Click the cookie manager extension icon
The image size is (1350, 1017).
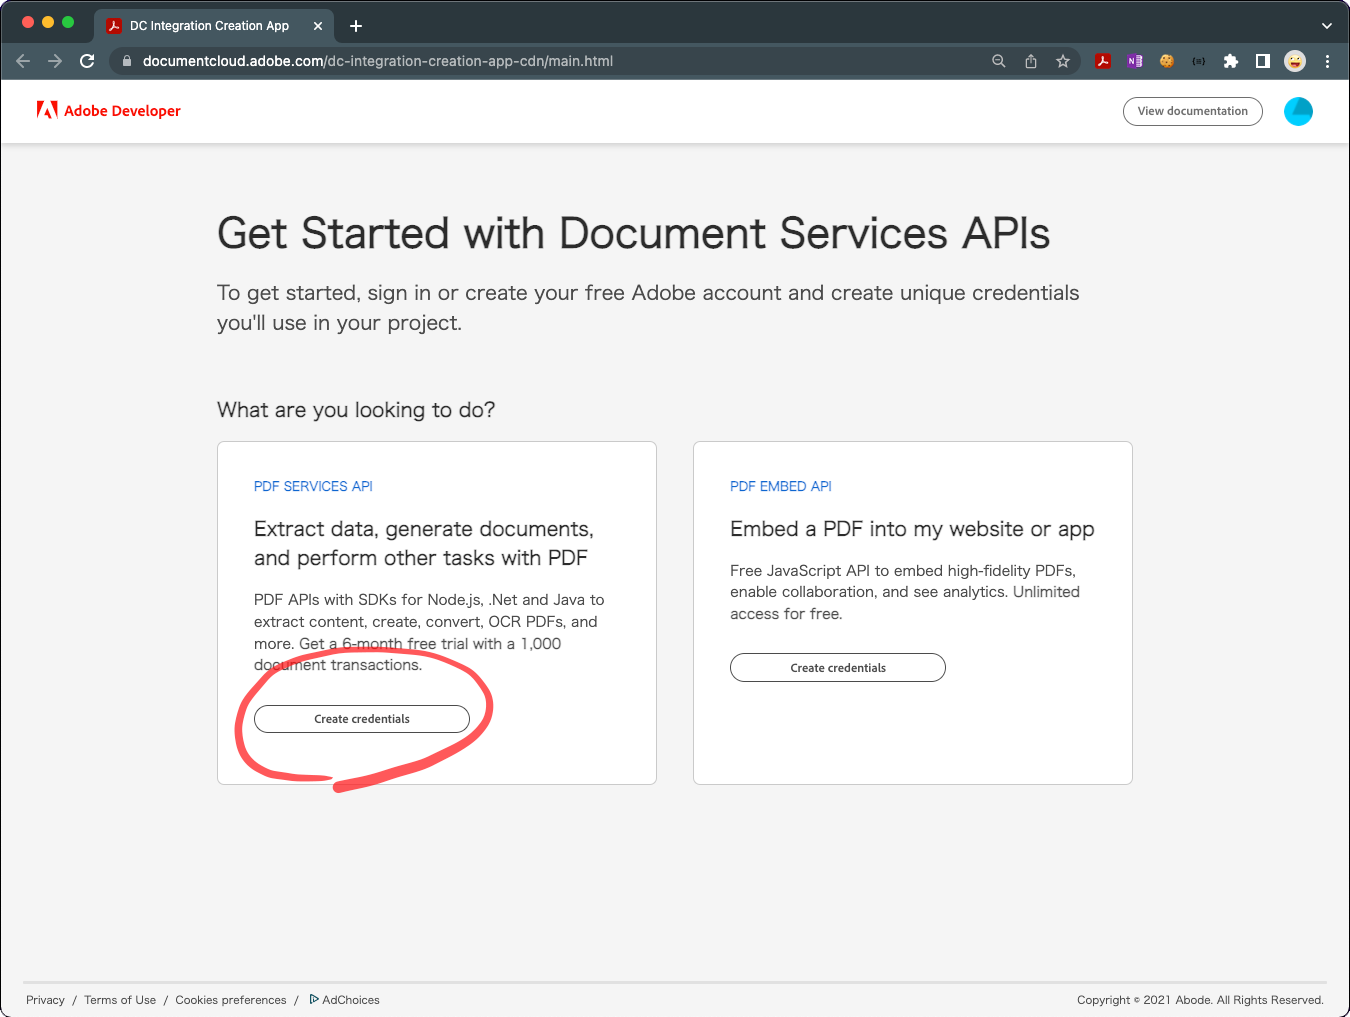[x=1167, y=61]
